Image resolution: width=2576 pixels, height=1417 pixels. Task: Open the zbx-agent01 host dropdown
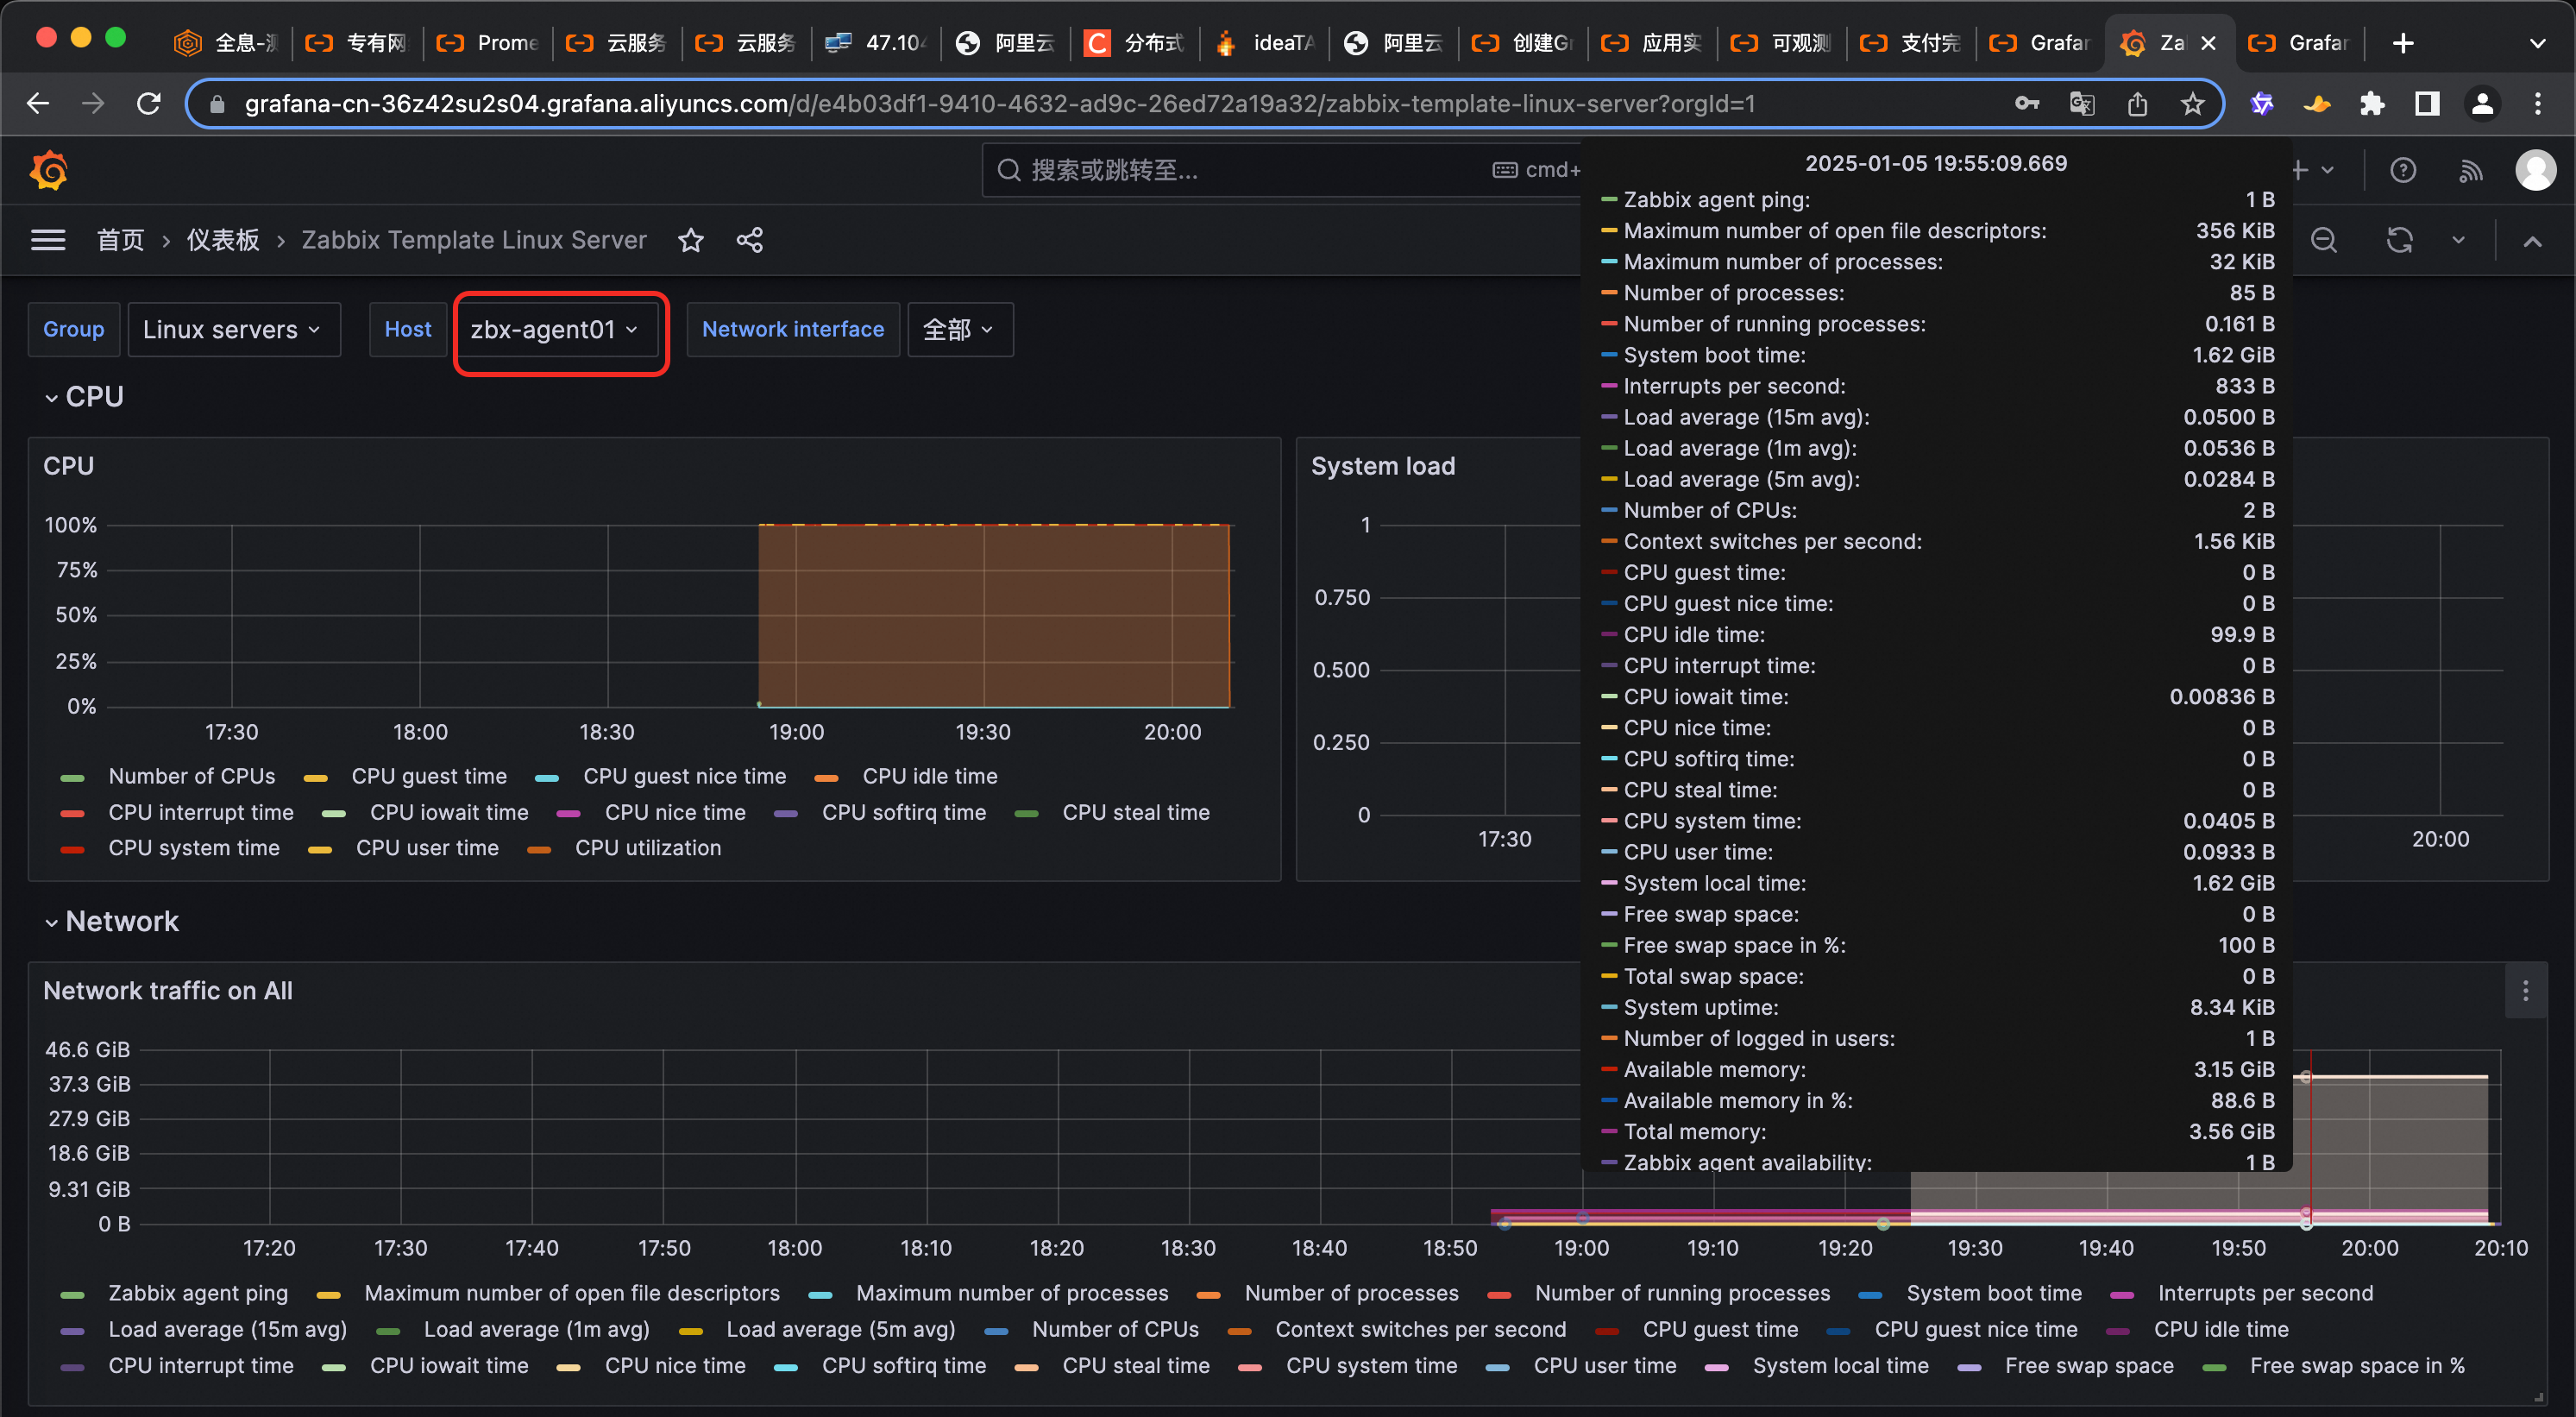point(556,329)
